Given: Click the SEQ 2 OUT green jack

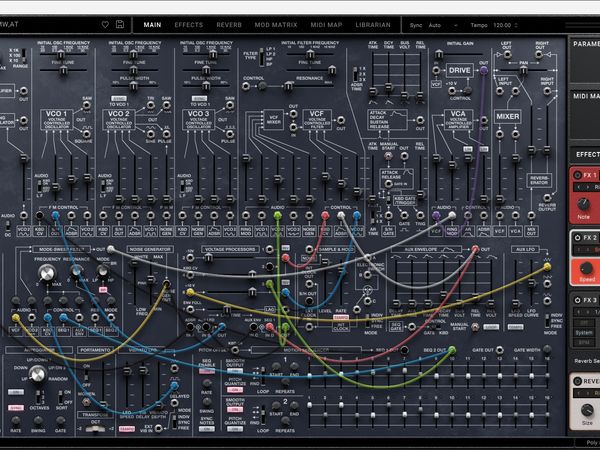Looking at the screenshot, I should click(x=452, y=350).
